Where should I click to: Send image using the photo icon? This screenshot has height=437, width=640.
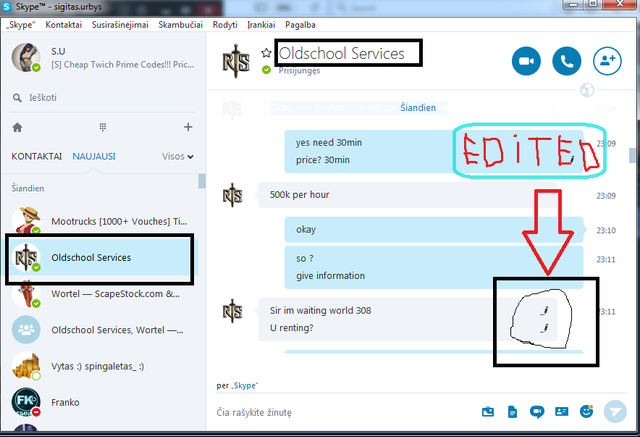(x=488, y=412)
